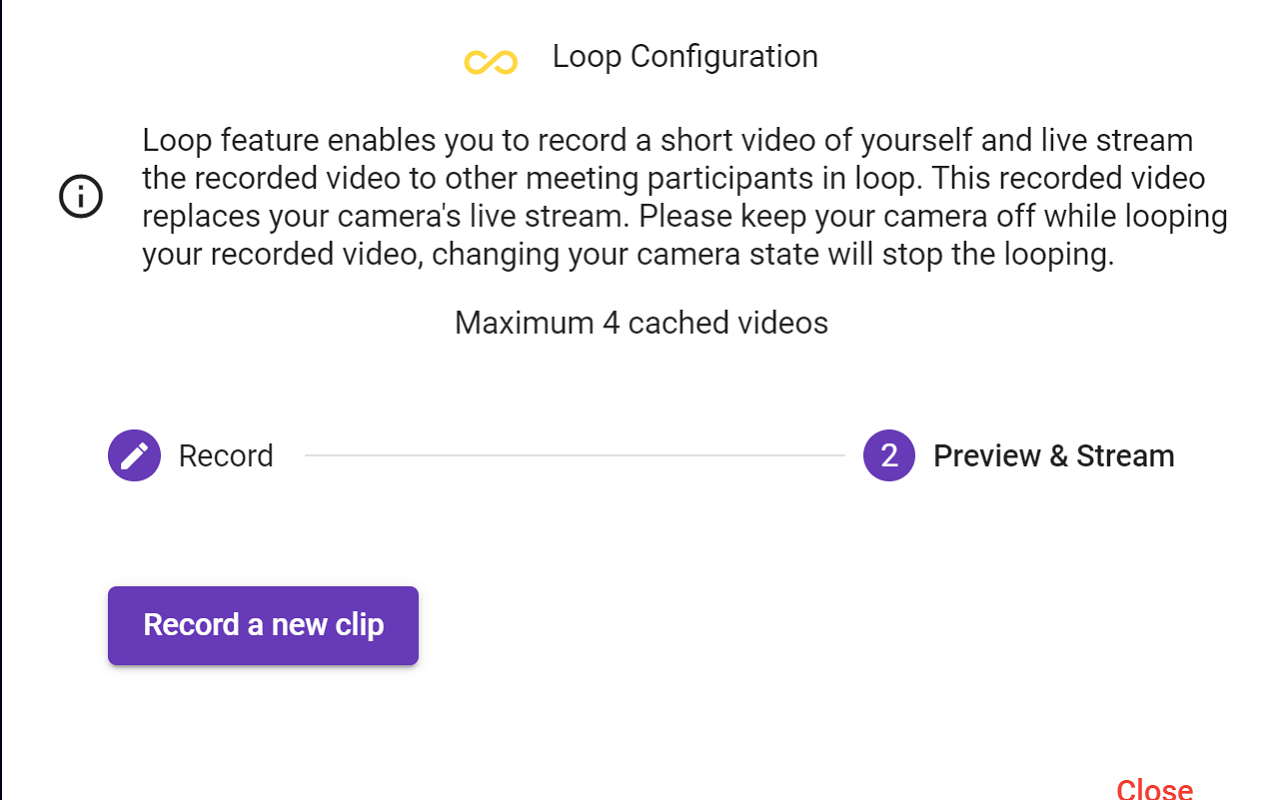Start recording with Record a new clip
Viewport: 1280px width, 800px height.
pyautogui.click(x=263, y=625)
